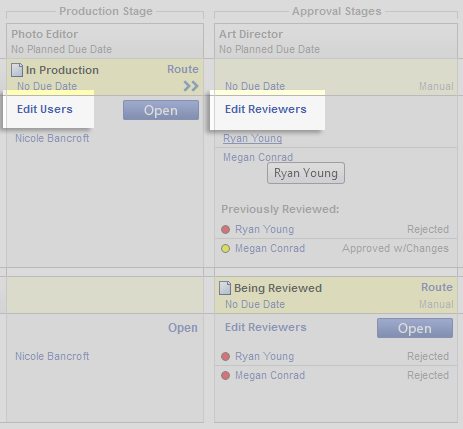Open the Edit Users link

point(45,109)
